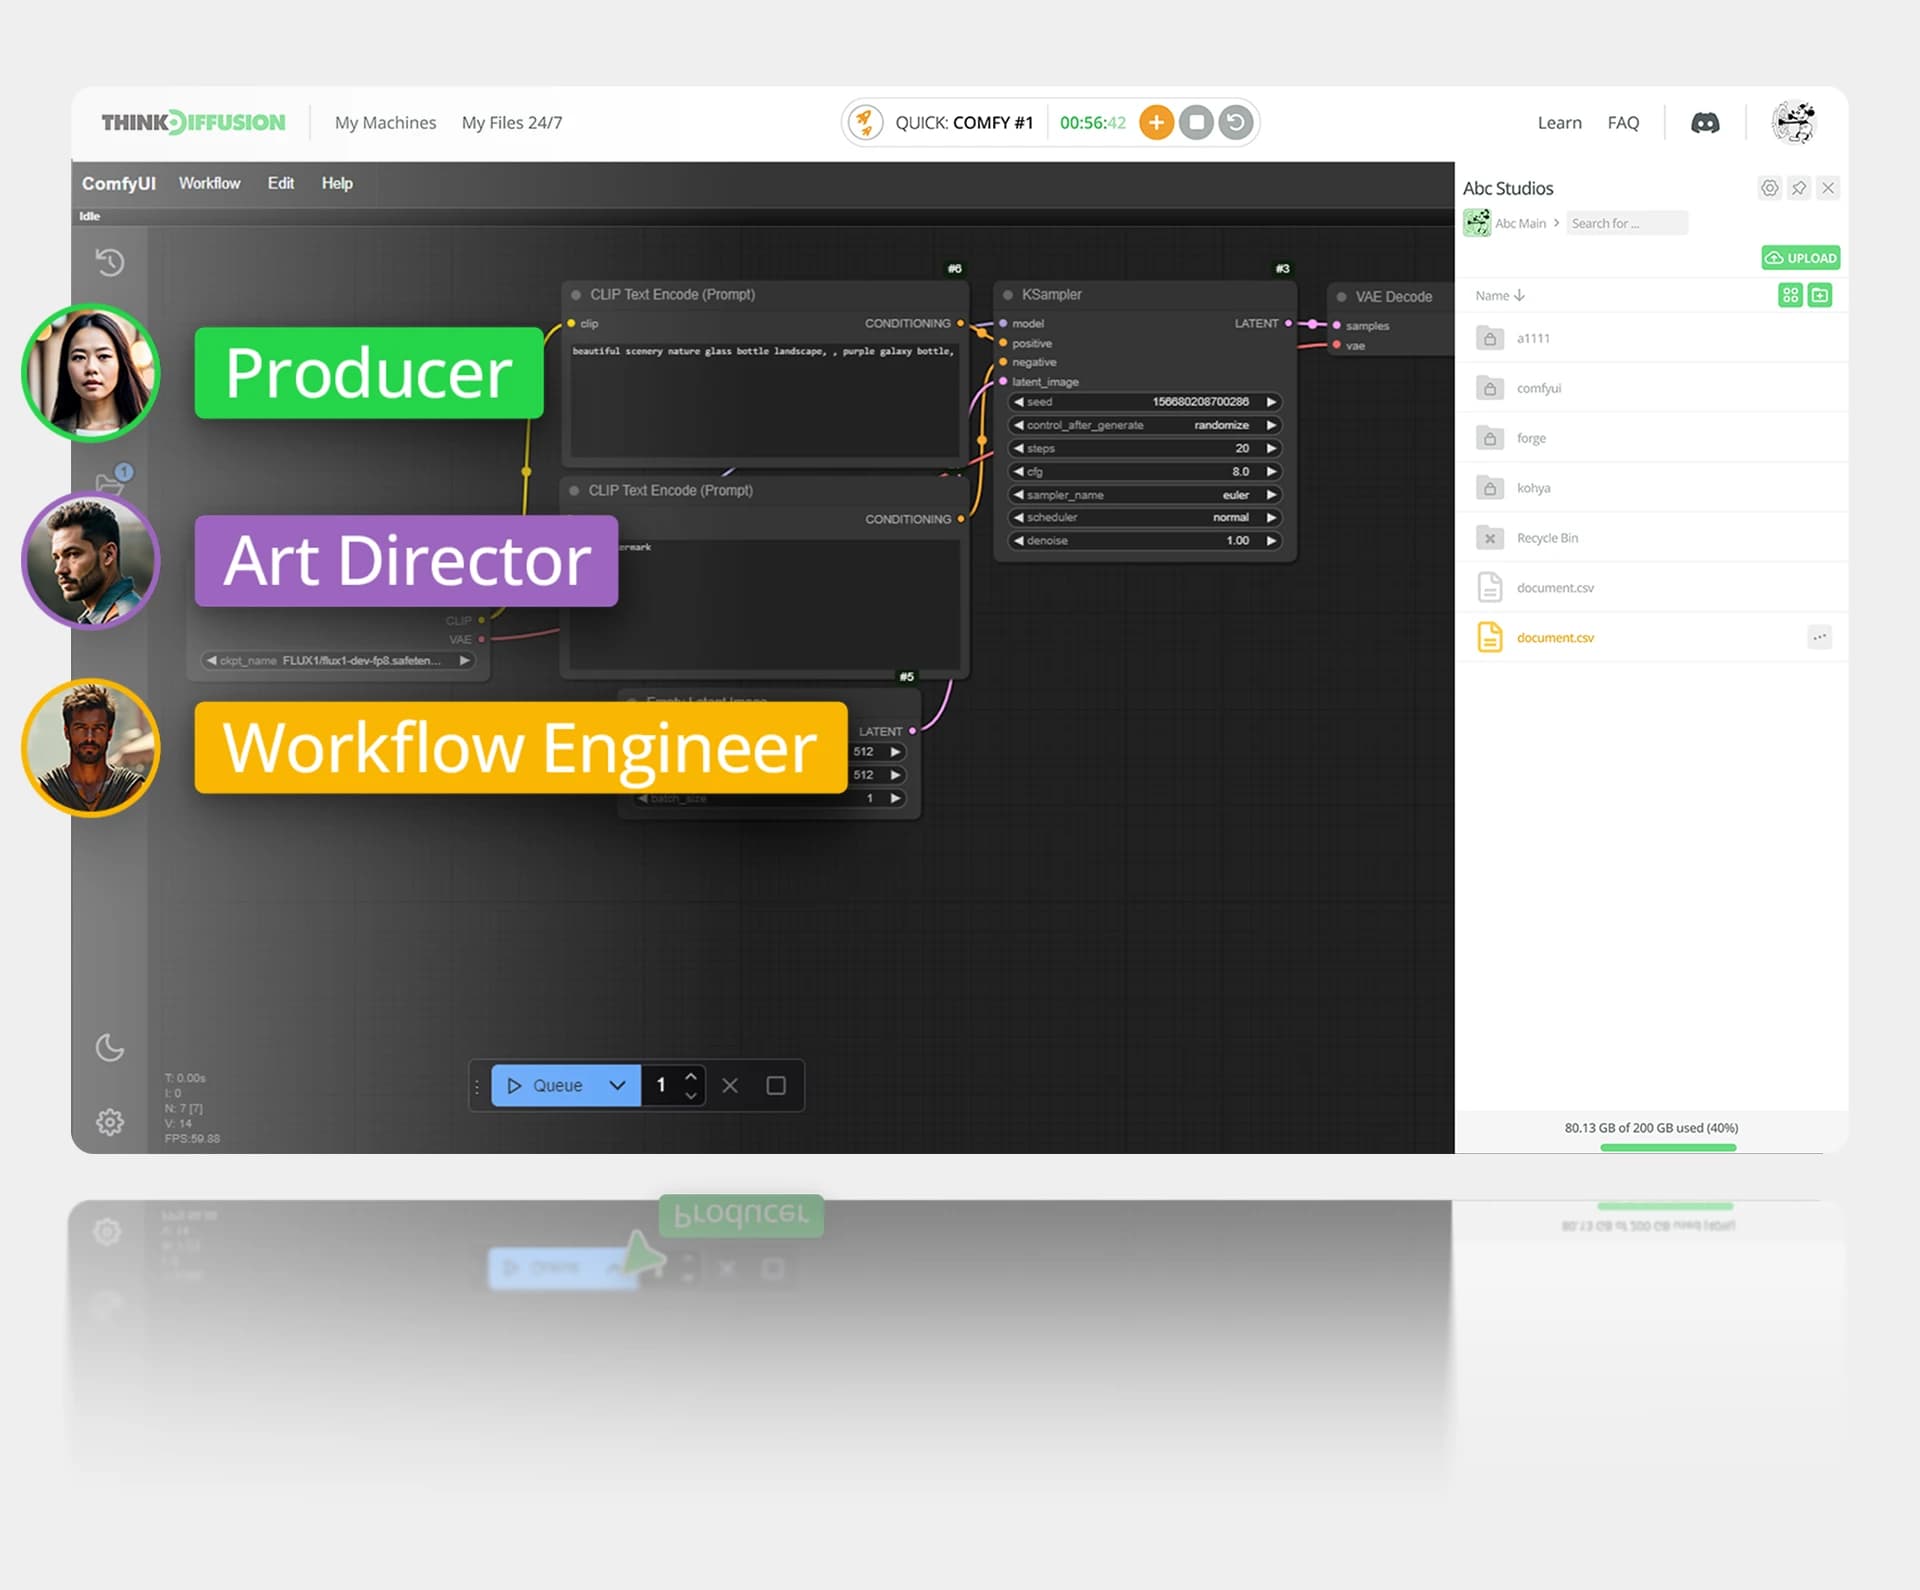Open the Workflow menu
The height and width of the screenshot is (1590, 1920).
[x=209, y=183]
